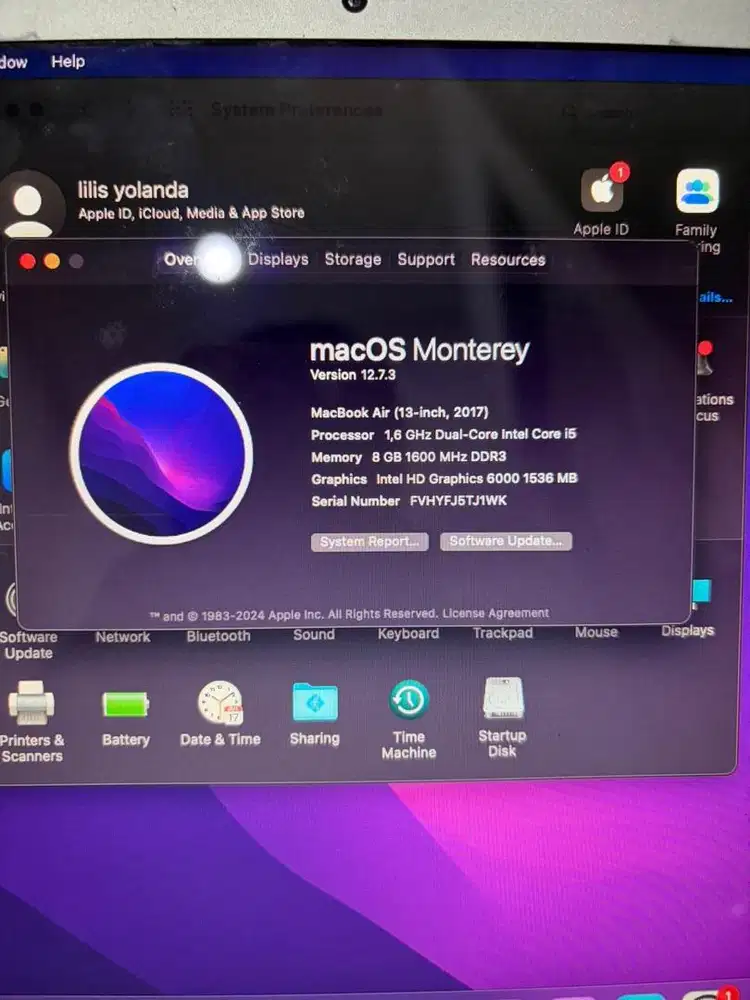750x1000 pixels.
Task: Open Startup Disk preferences
Action: [x=503, y=699]
